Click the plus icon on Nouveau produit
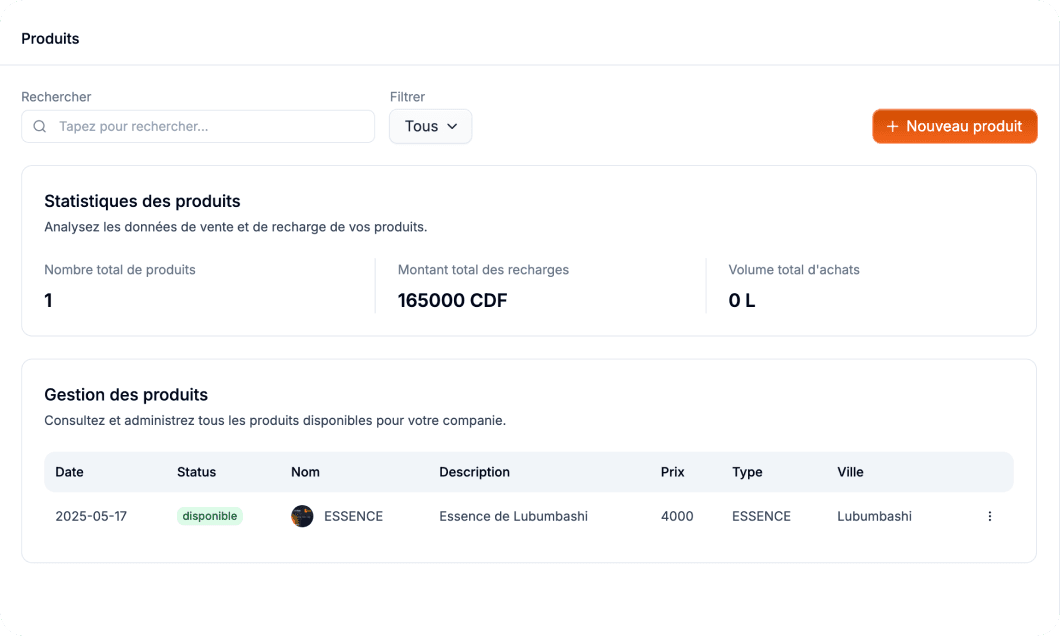Image resolution: width=1060 pixels, height=636 pixels. [x=892, y=127]
